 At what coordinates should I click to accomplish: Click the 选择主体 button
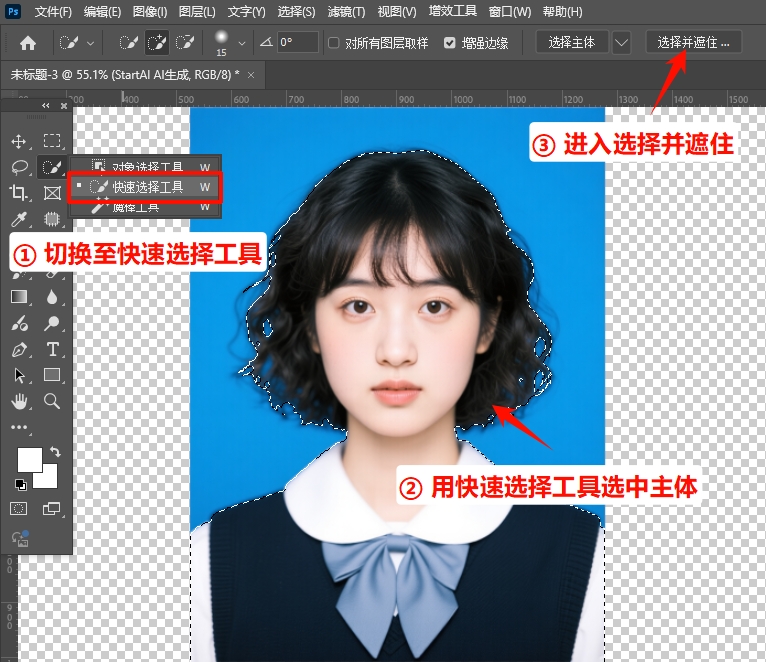coord(572,43)
